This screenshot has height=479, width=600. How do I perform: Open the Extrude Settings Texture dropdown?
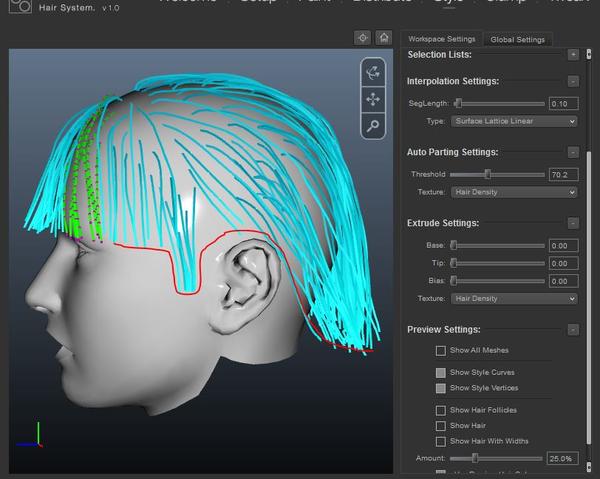pyautogui.click(x=513, y=298)
